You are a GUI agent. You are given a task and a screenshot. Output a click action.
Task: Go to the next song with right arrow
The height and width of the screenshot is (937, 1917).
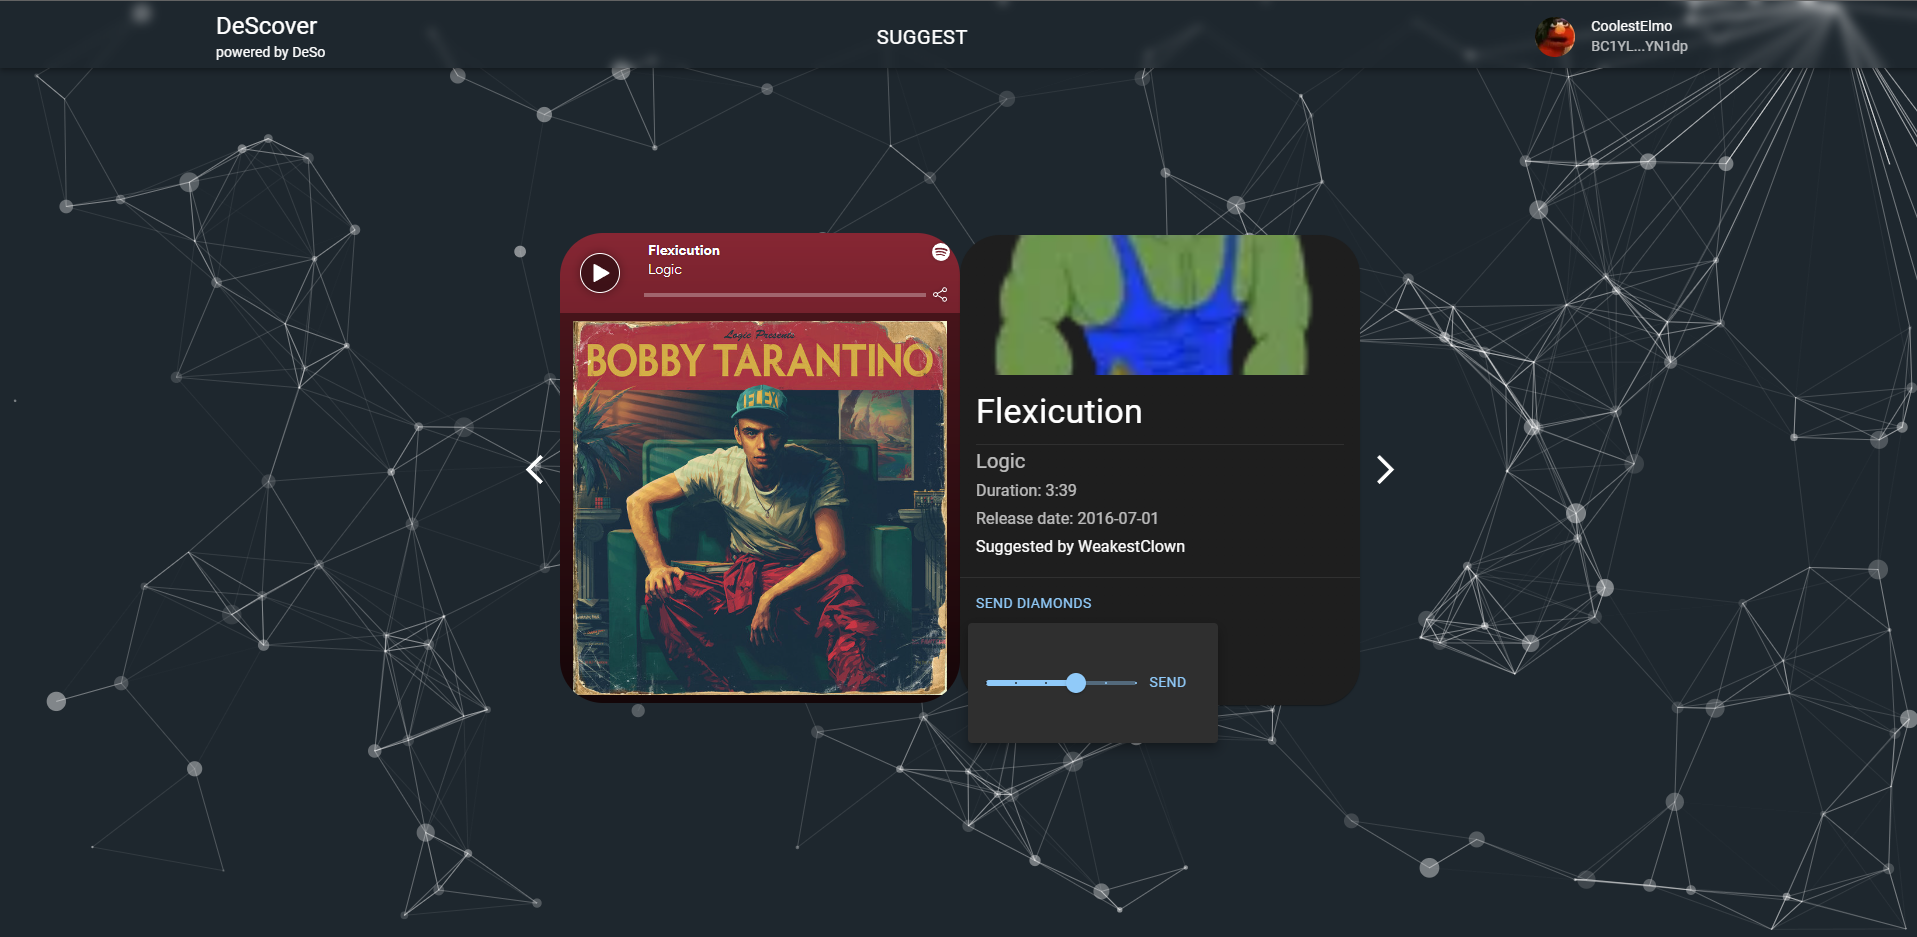[1385, 469]
